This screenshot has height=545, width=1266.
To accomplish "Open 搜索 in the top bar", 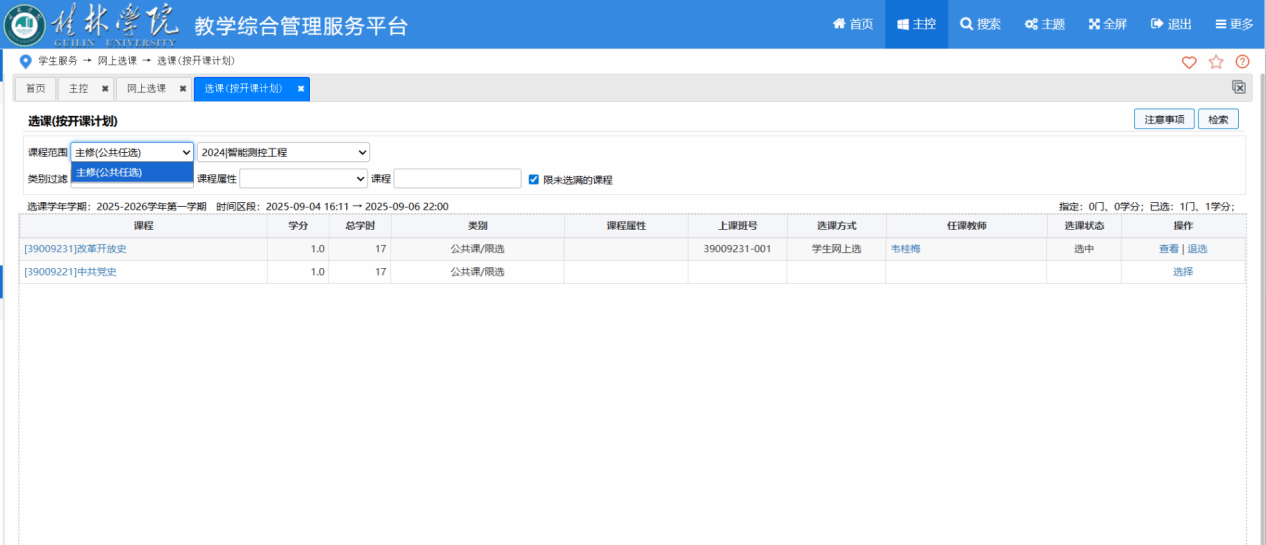I will point(980,24).
